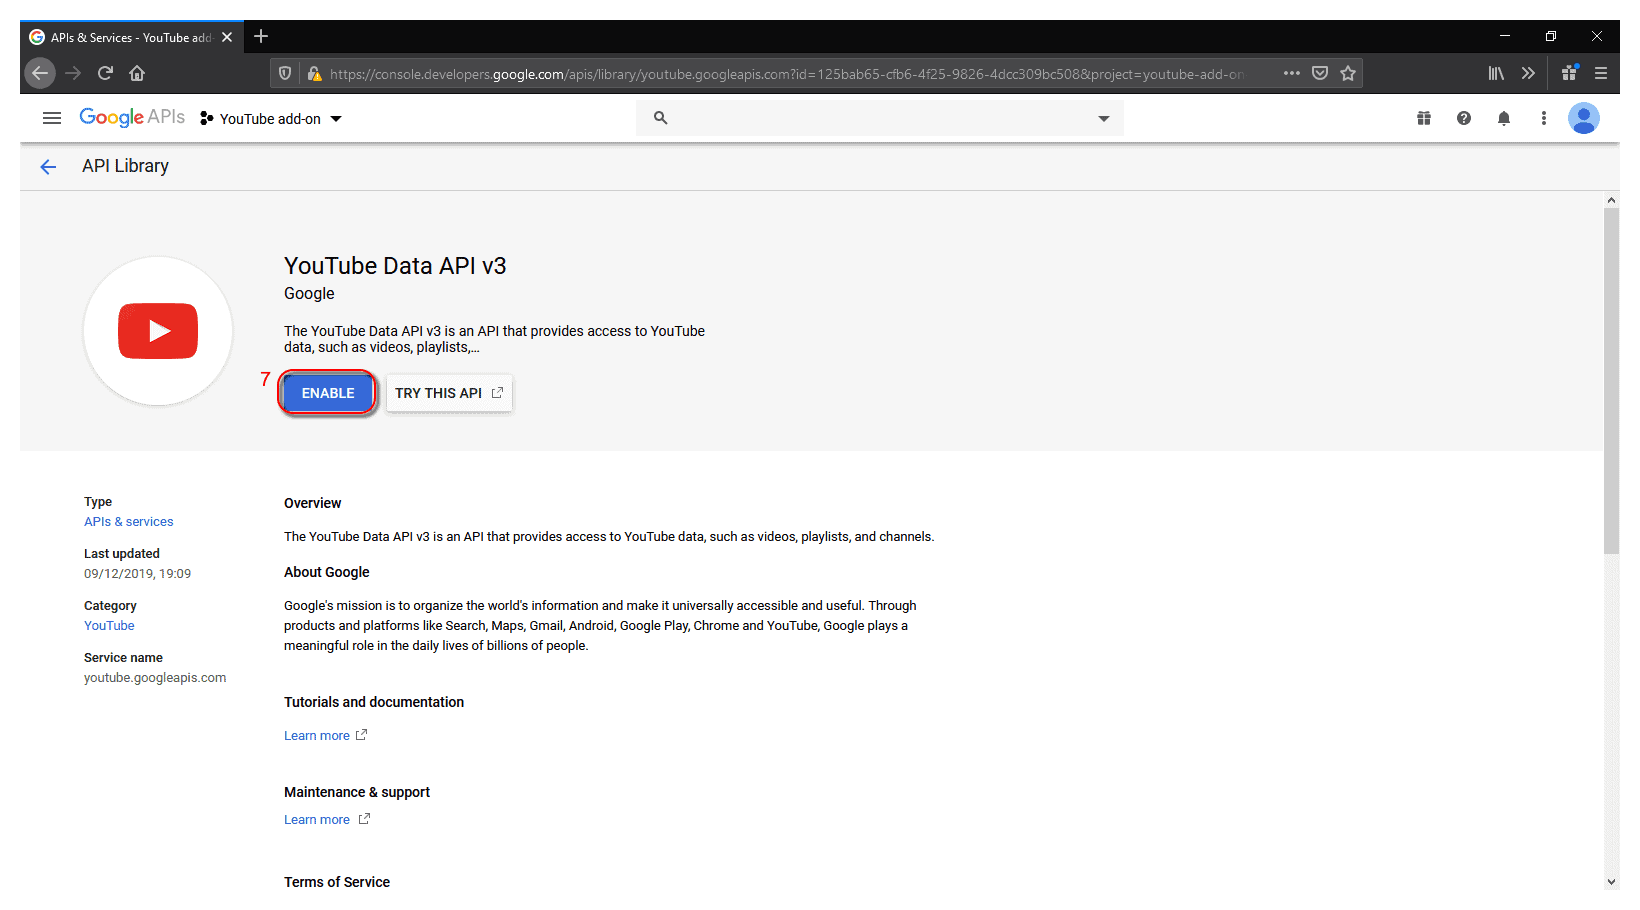Click Learn more under Tutorials and documentation
Viewport: 1640px width, 910px height.
coord(317,736)
